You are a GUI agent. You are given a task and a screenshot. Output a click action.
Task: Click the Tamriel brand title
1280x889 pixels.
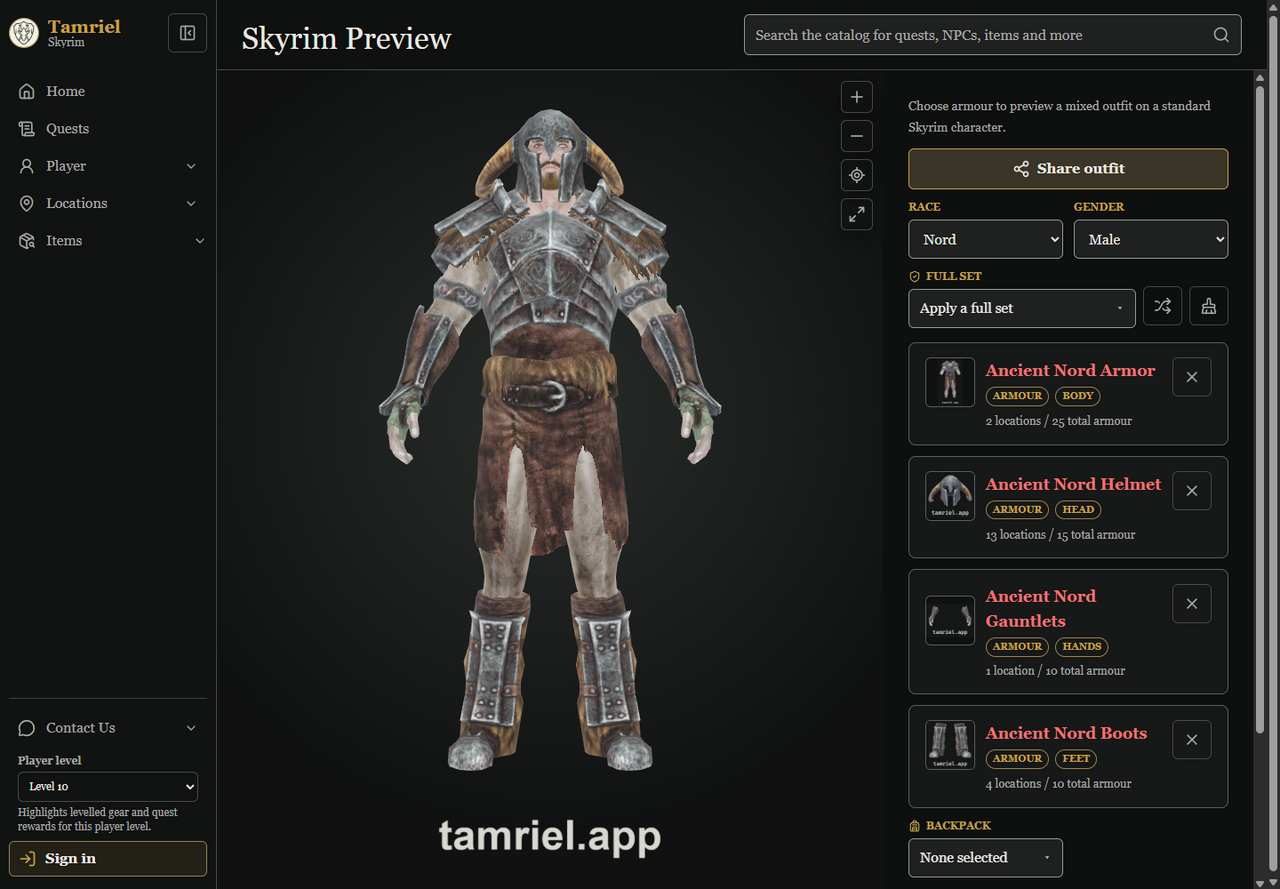point(84,27)
